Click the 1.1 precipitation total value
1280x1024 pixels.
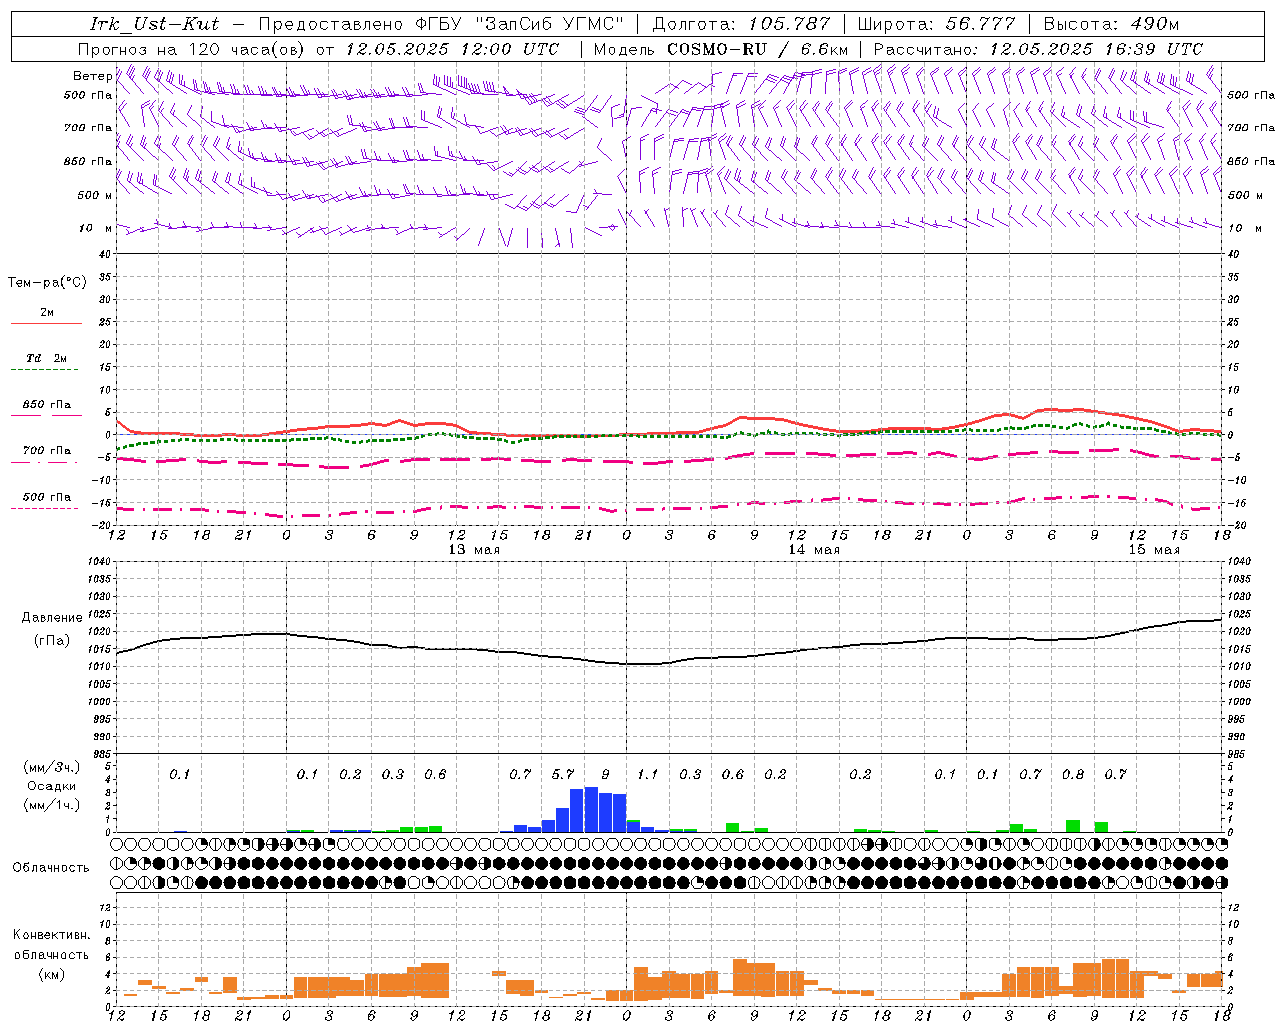coord(648,774)
